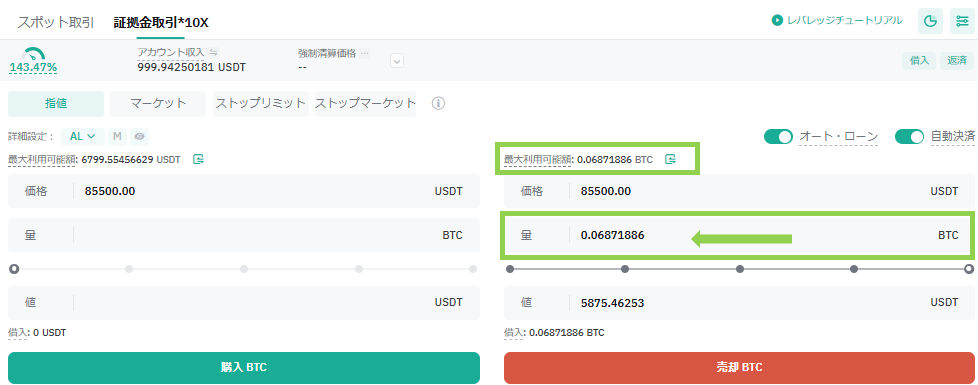Click the sell-side 価格 input field
Image resolution: width=978 pixels, height=385 pixels.
[x=739, y=191]
